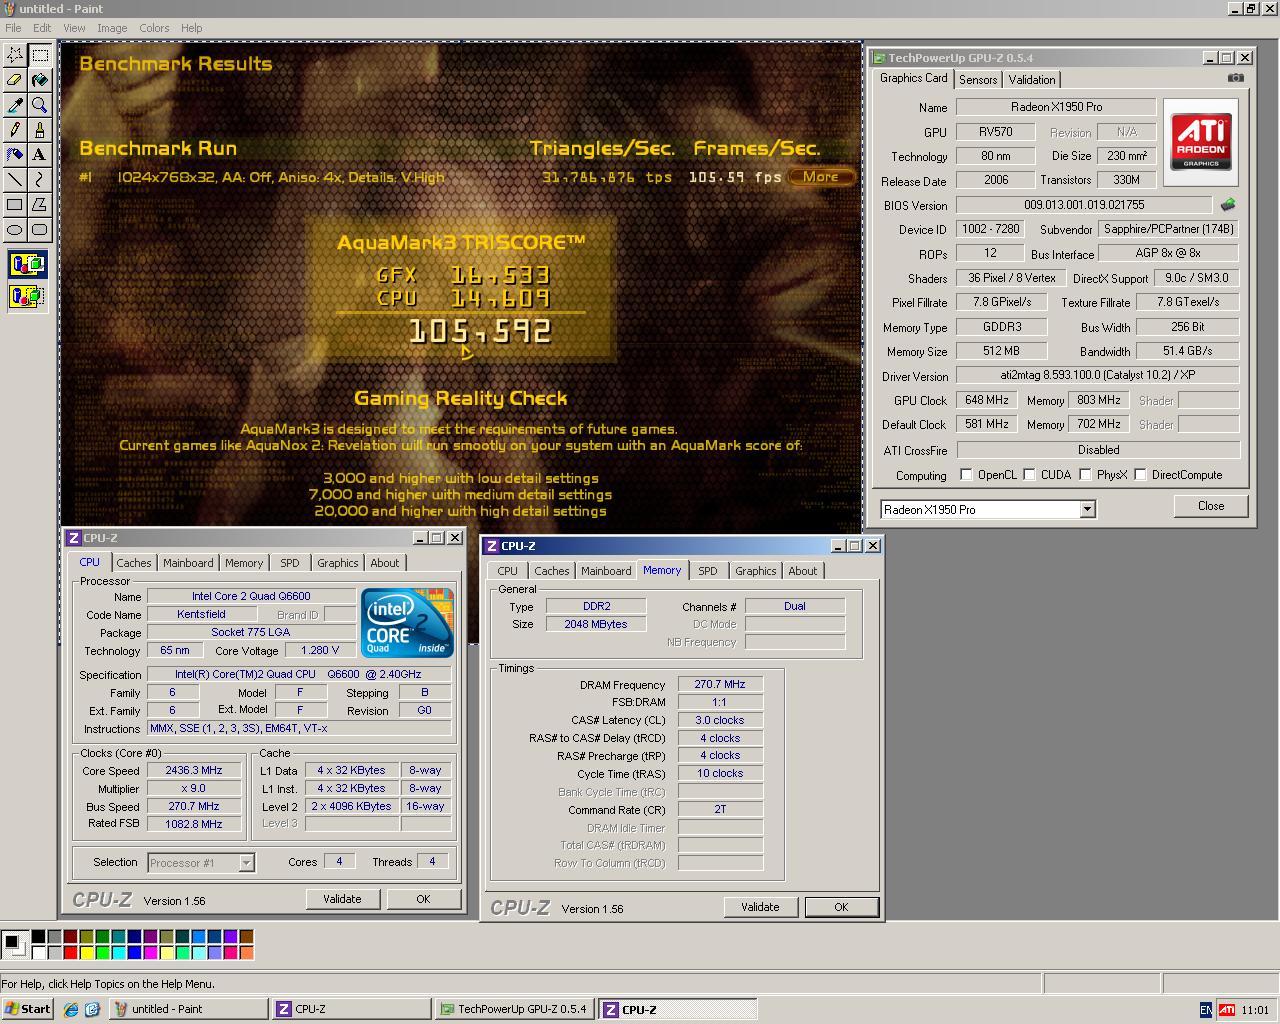Click the BIOS Version field
The width and height of the screenshot is (1280, 1024).
(1084, 205)
